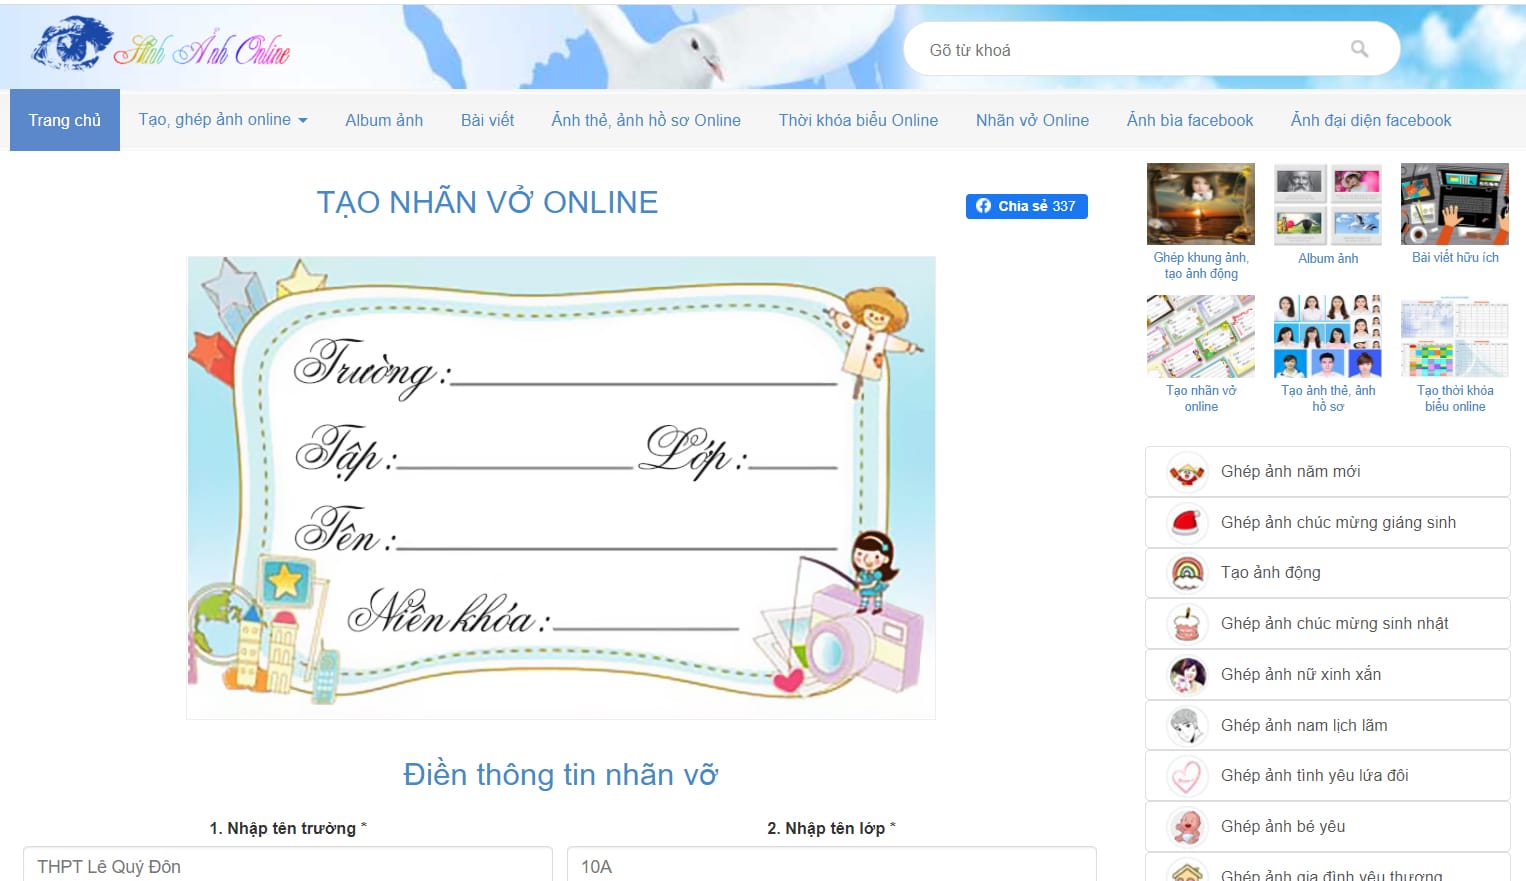Click the man icon beside Ghép ảnh nam lịch lãm
The height and width of the screenshot is (881, 1526).
click(1184, 725)
